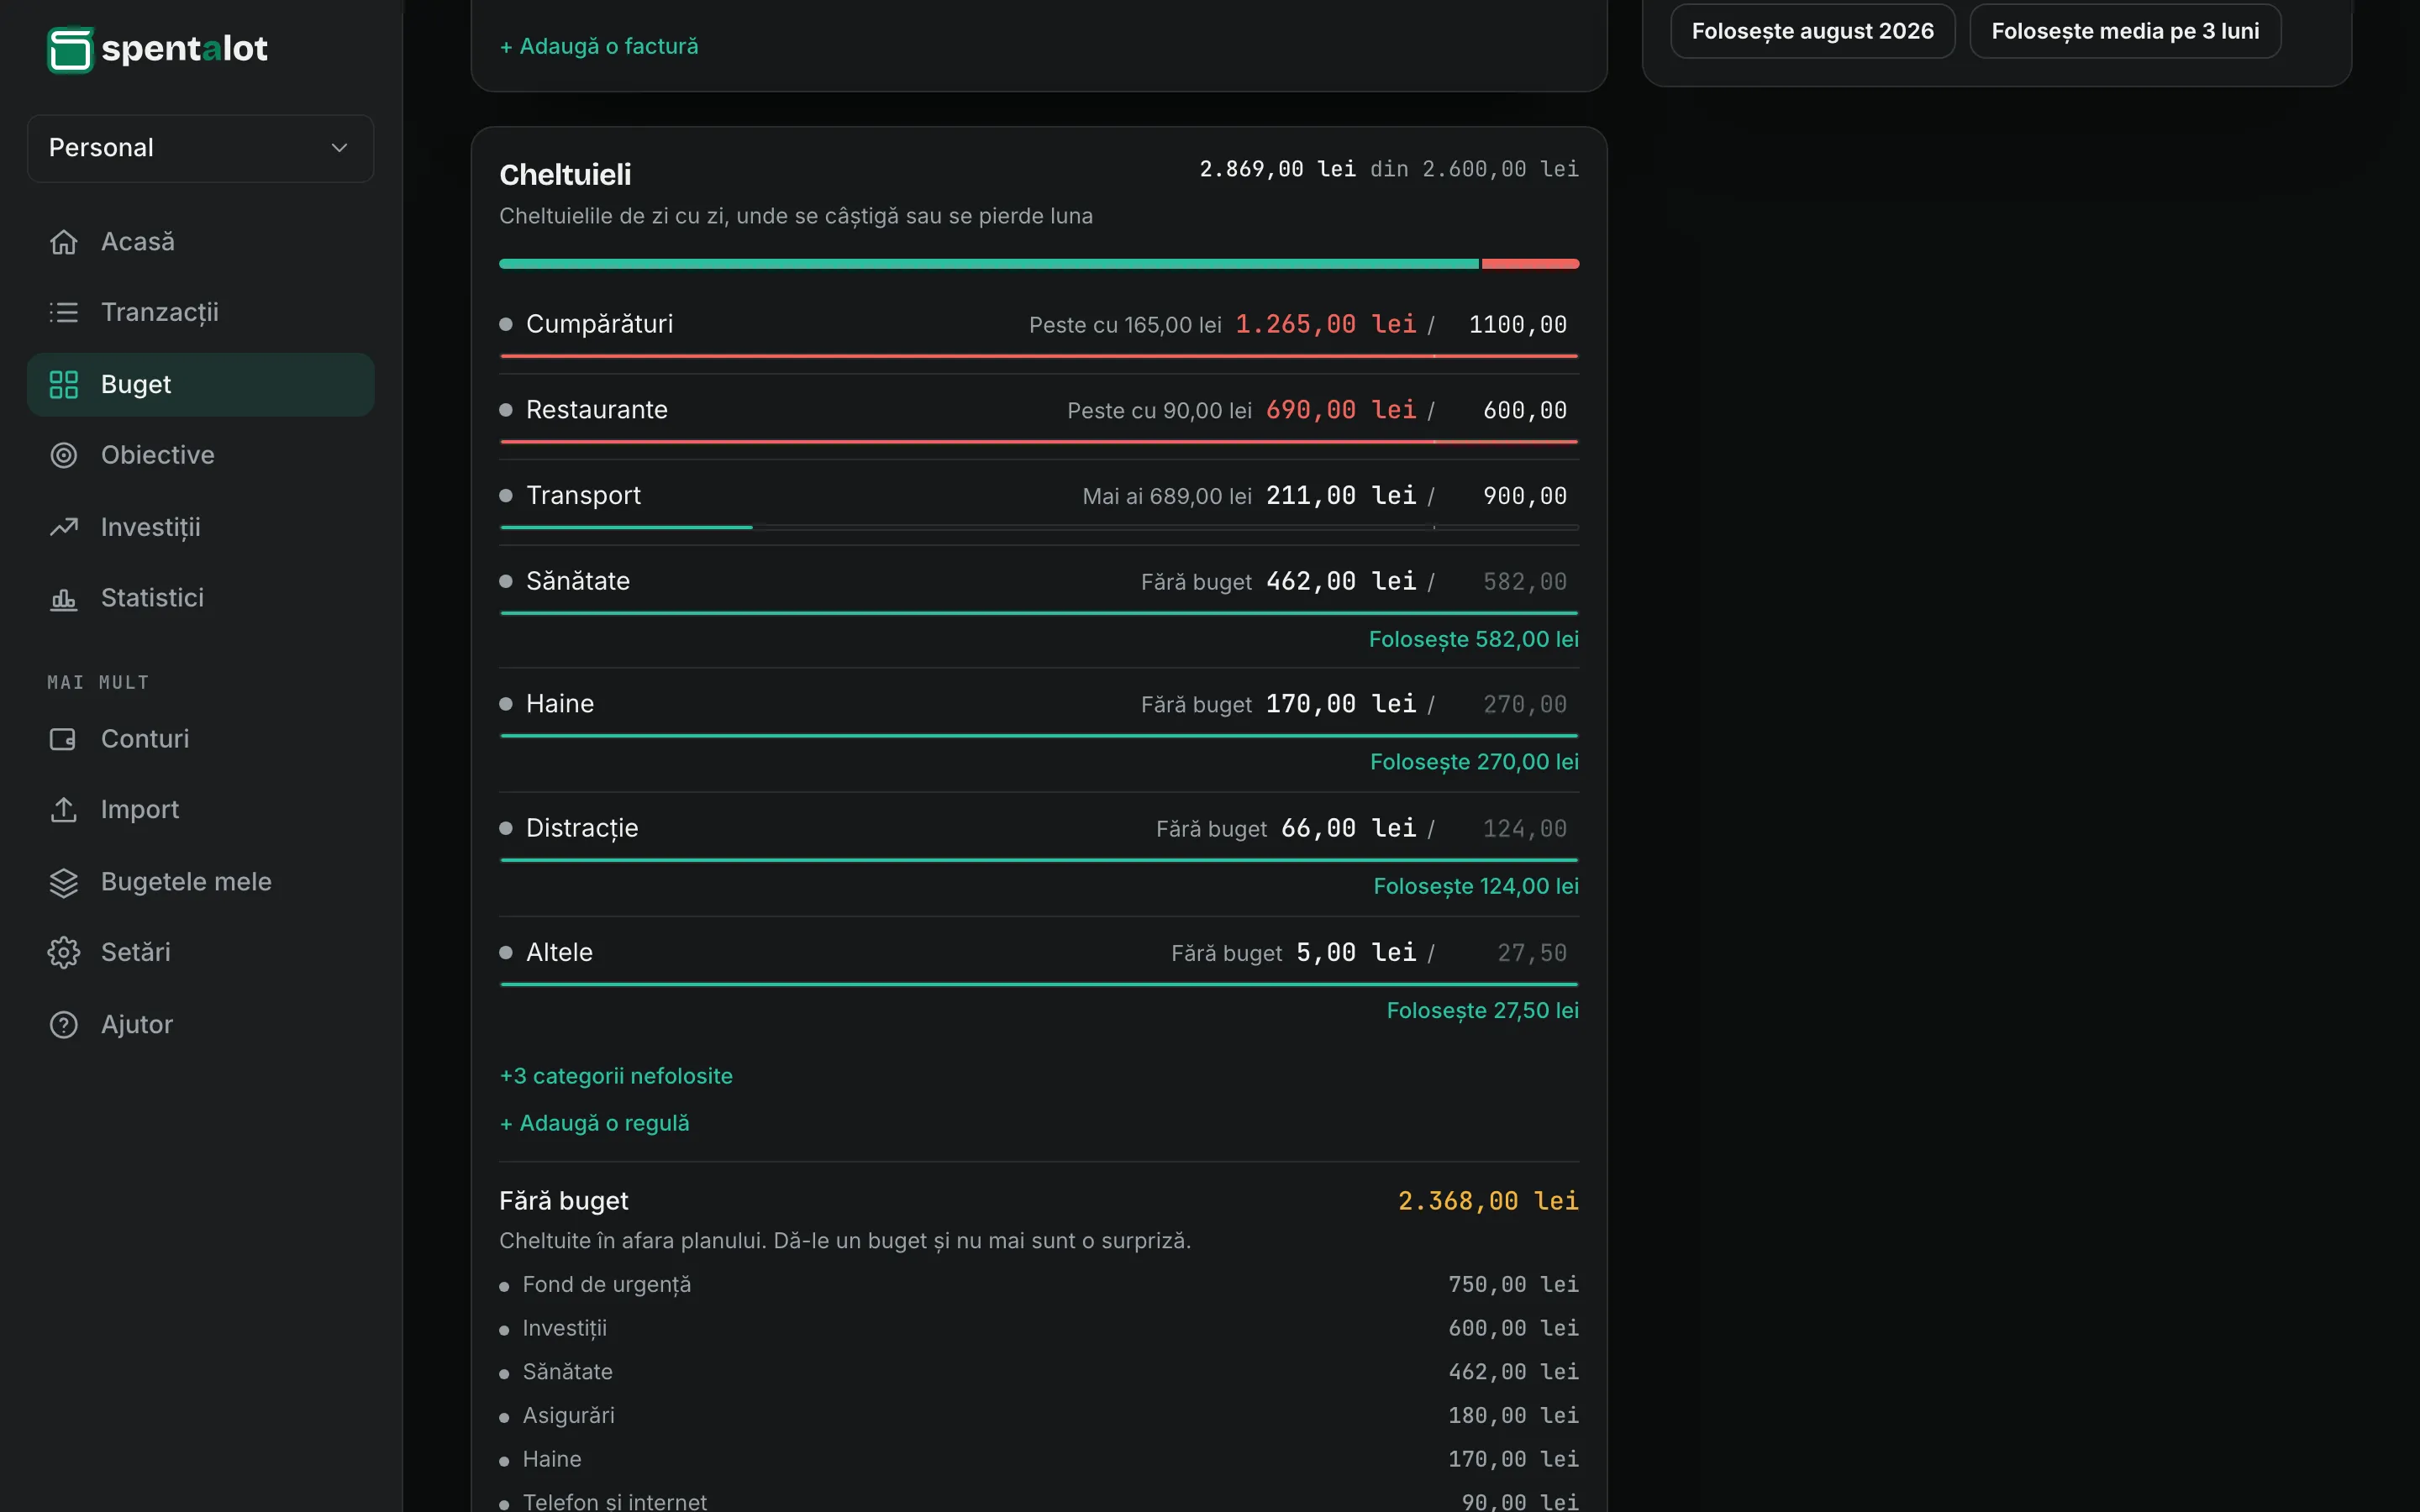Click the Adaugă o regulă link
The height and width of the screenshot is (1512, 2420).
(x=595, y=1123)
